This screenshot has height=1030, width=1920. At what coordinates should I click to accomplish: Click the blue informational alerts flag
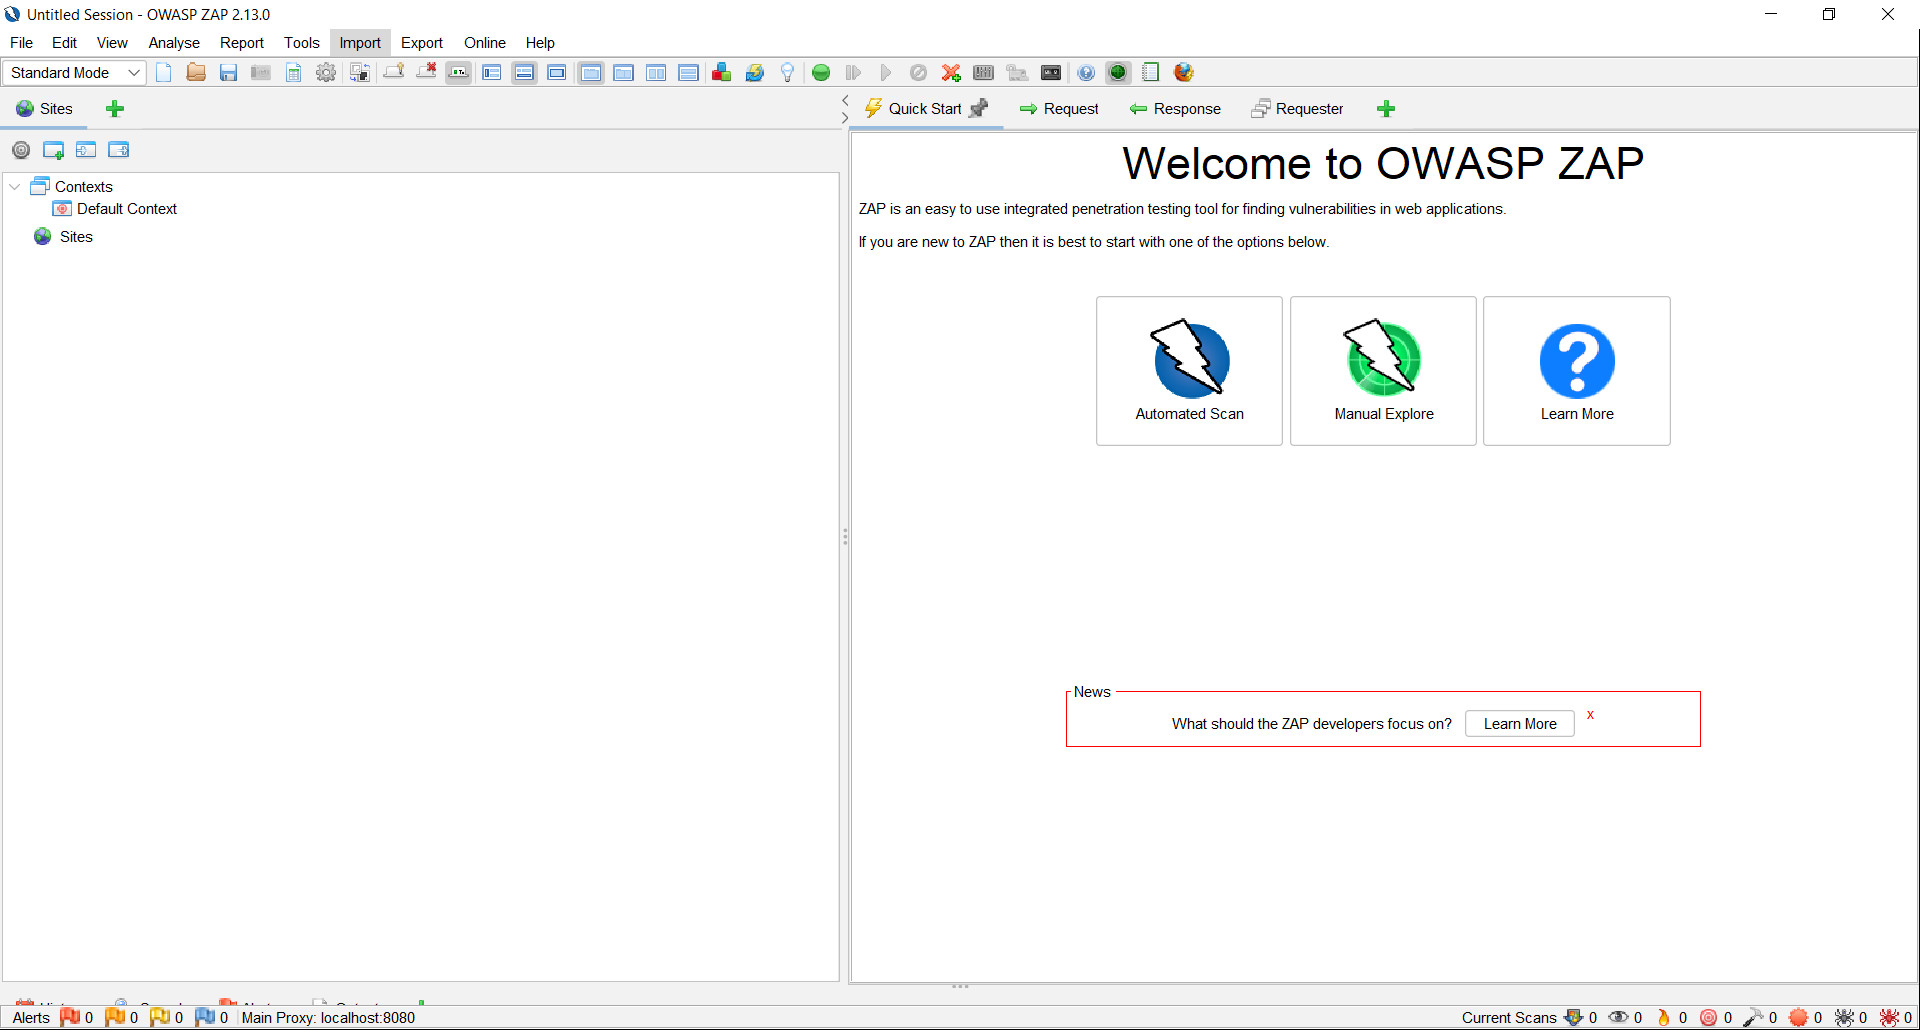click(x=205, y=1017)
